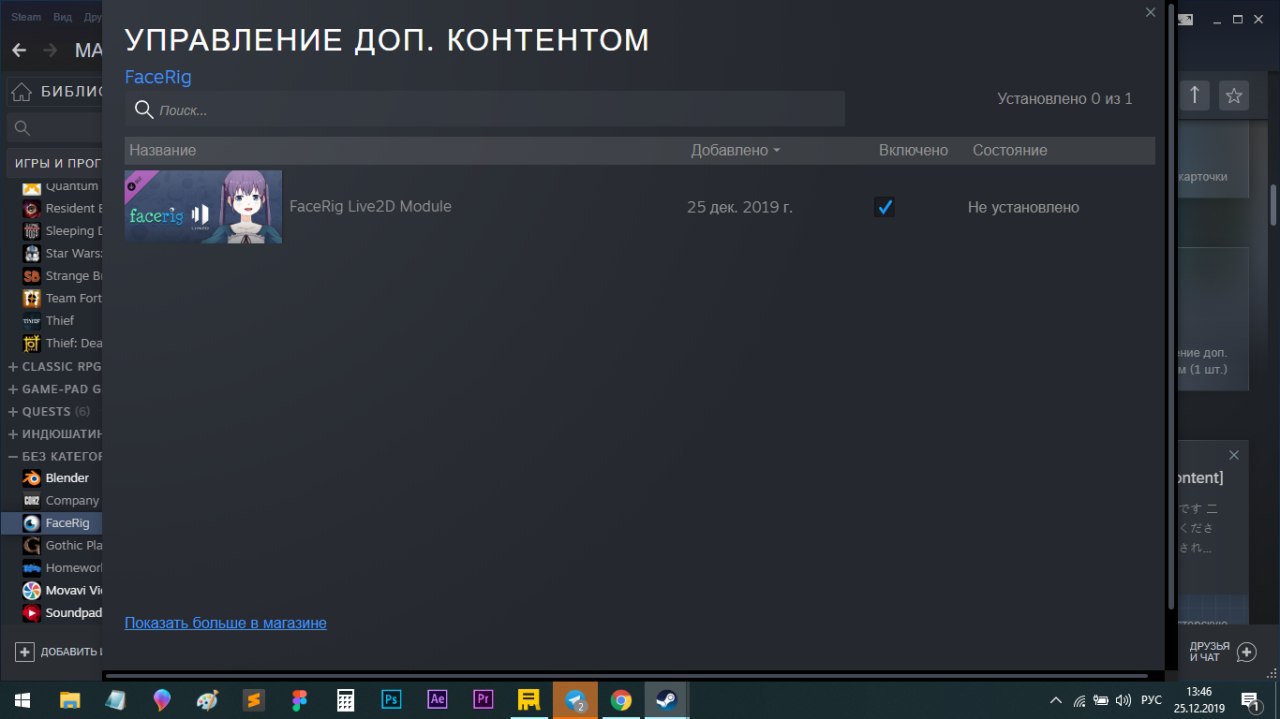Click the Steam taskbar icon
Viewport: 1280px width, 719px height.
click(x=667, y=699)
